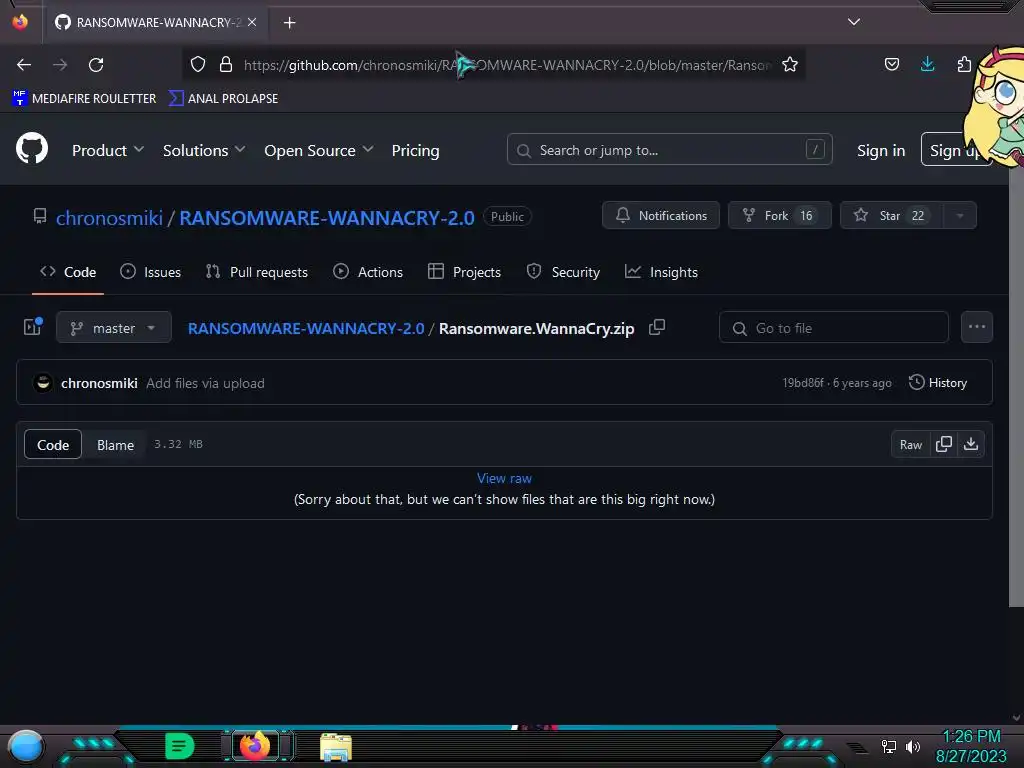The image size is (1024, 768).
Task: Expand the Product menu
Action: [108, 150]
